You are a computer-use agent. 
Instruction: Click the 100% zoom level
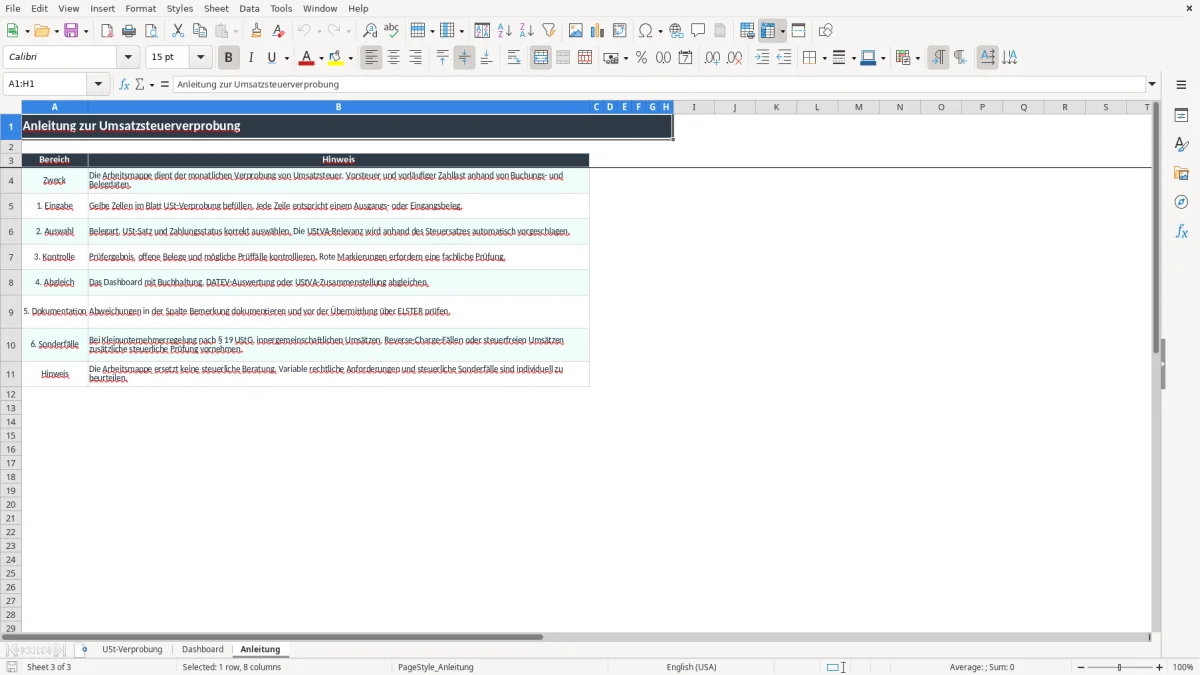pos(1183,667)
